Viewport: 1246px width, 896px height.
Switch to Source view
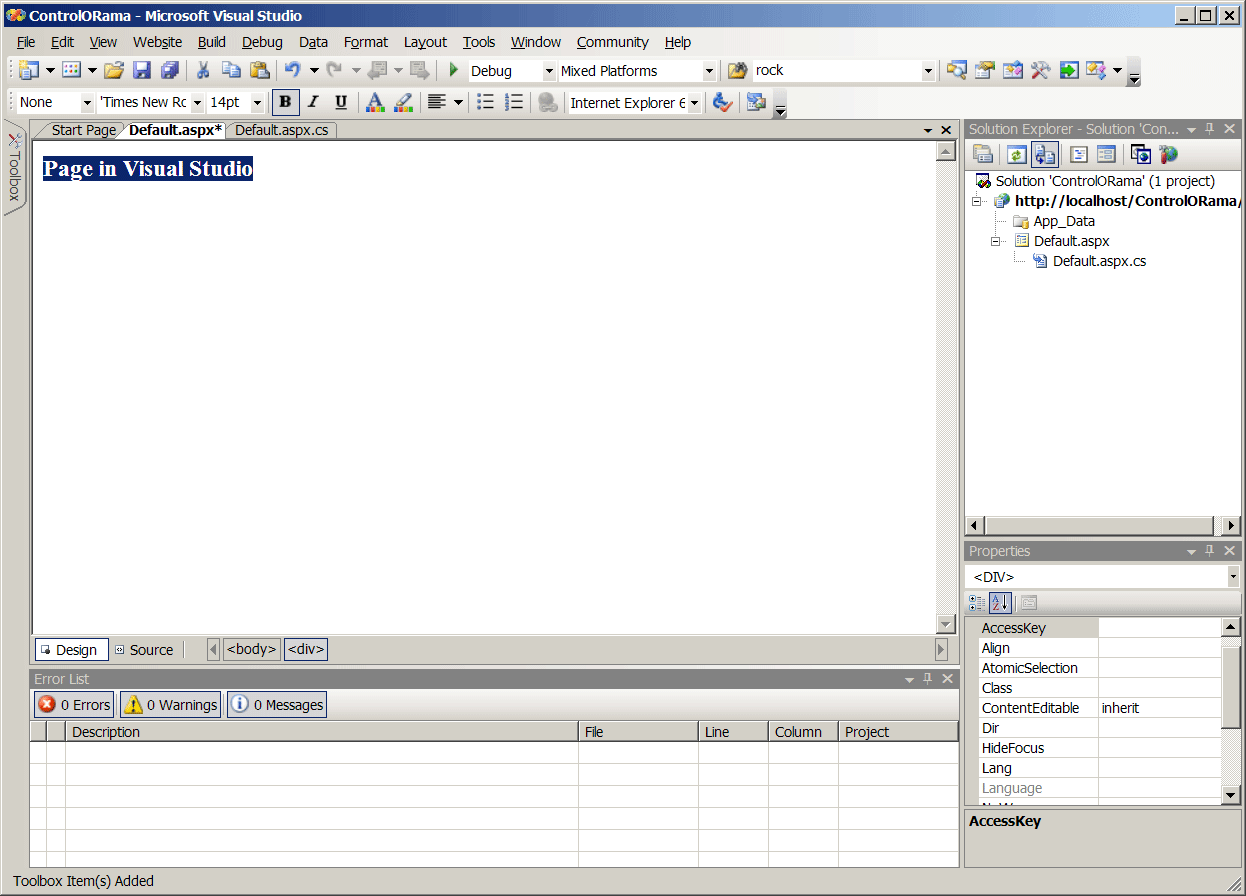[x=144, y=650]
